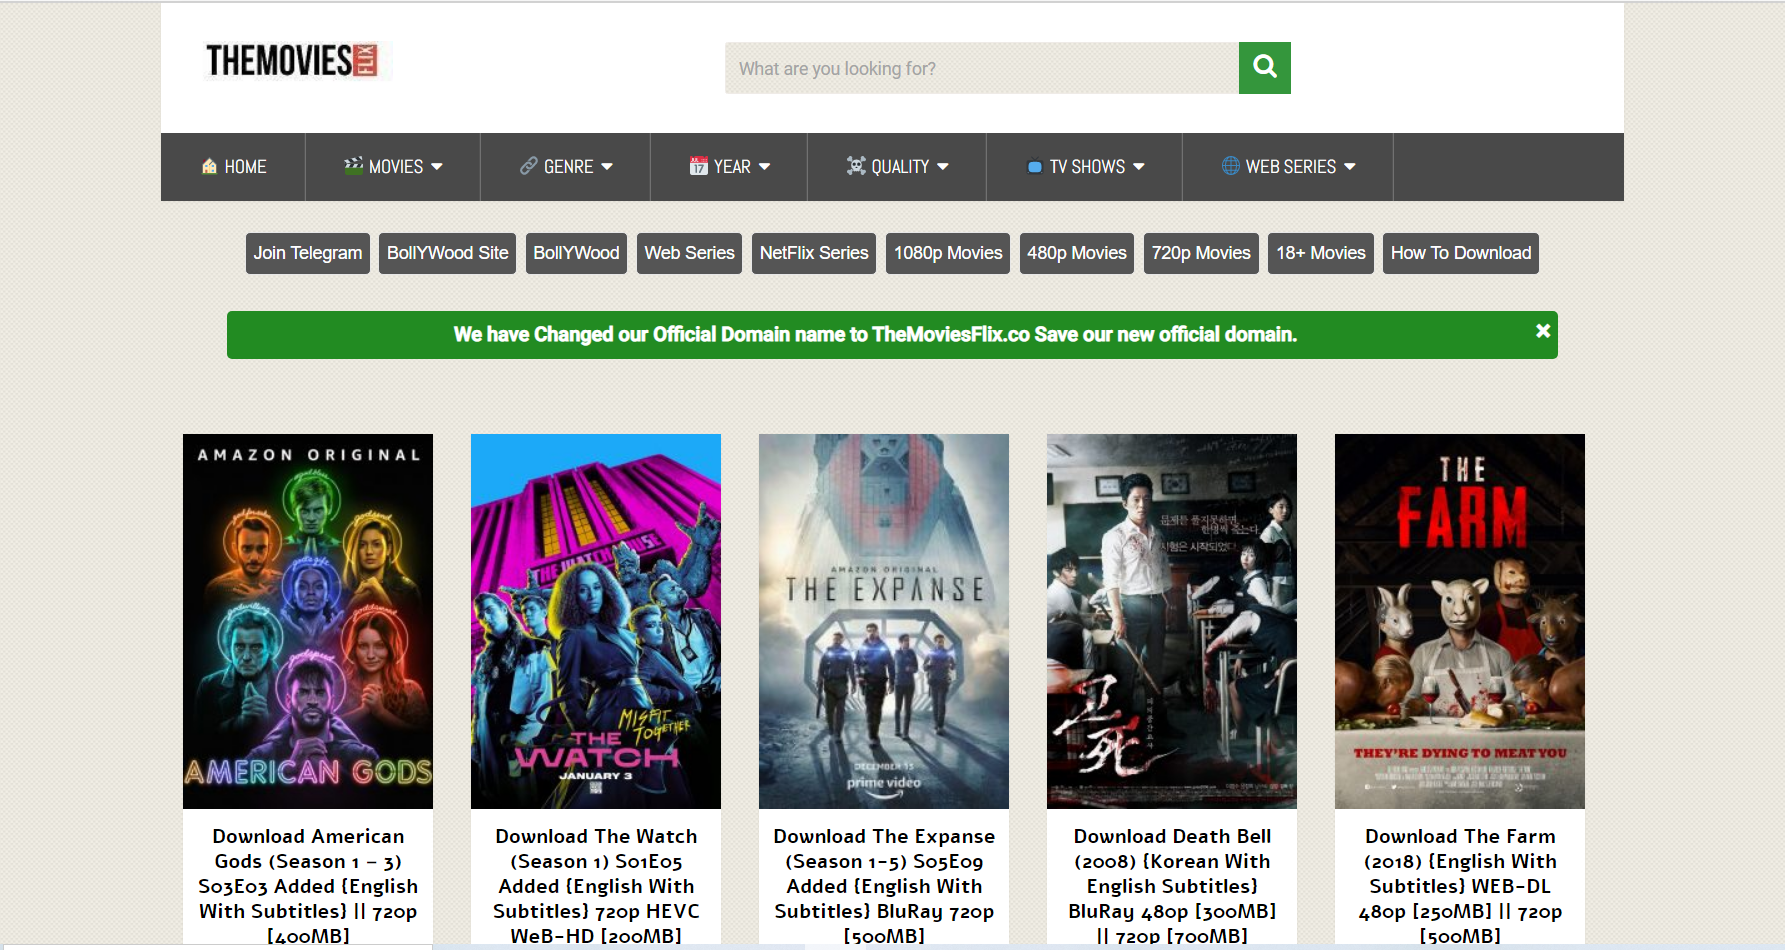1785x950 pixels.
Task: Click the Year calendar icon
Action: pos(698,166)
